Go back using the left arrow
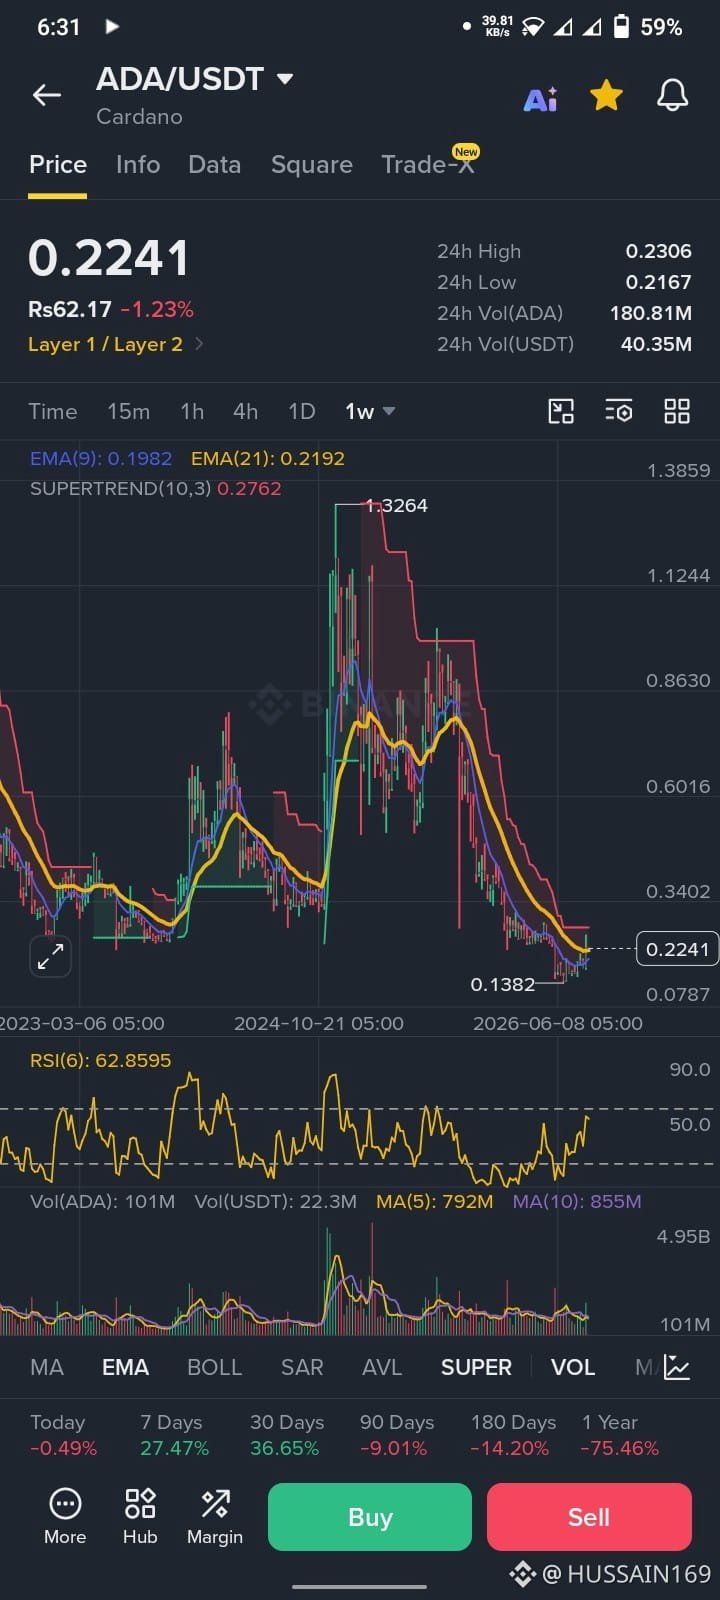 pos(47,95)
